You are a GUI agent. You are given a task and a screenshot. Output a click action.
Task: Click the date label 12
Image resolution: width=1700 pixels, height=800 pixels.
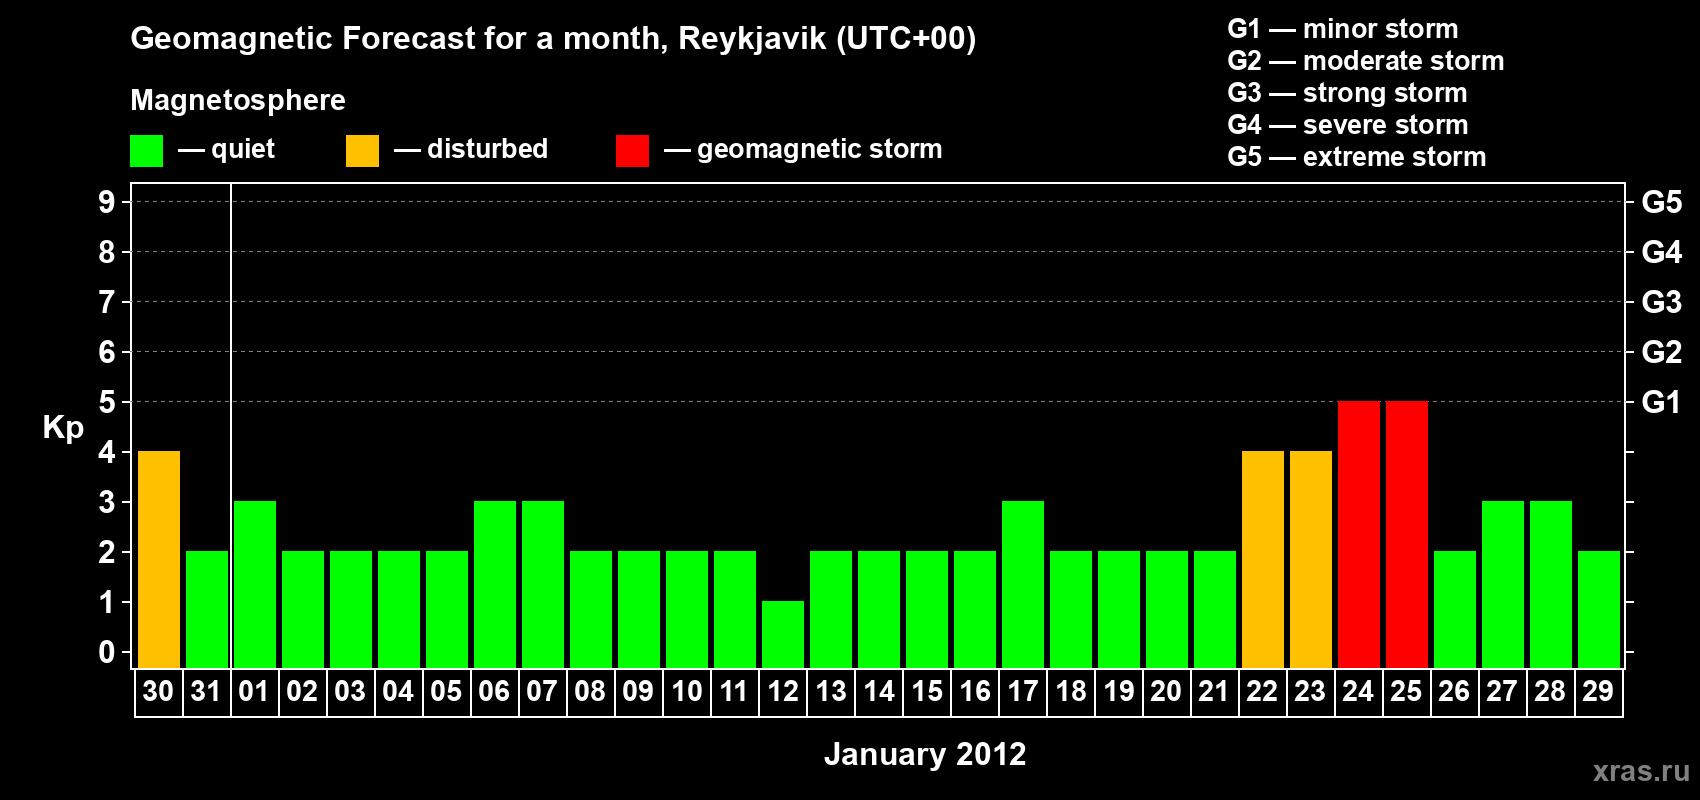pos(782,691)
